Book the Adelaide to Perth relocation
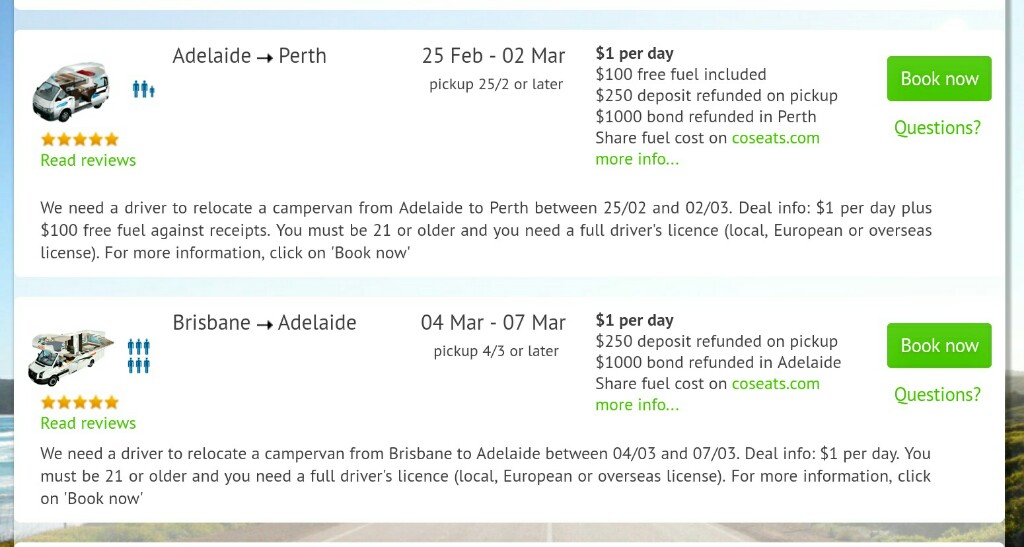This screenshot has height=547, width=1024. tap(939, 79)
